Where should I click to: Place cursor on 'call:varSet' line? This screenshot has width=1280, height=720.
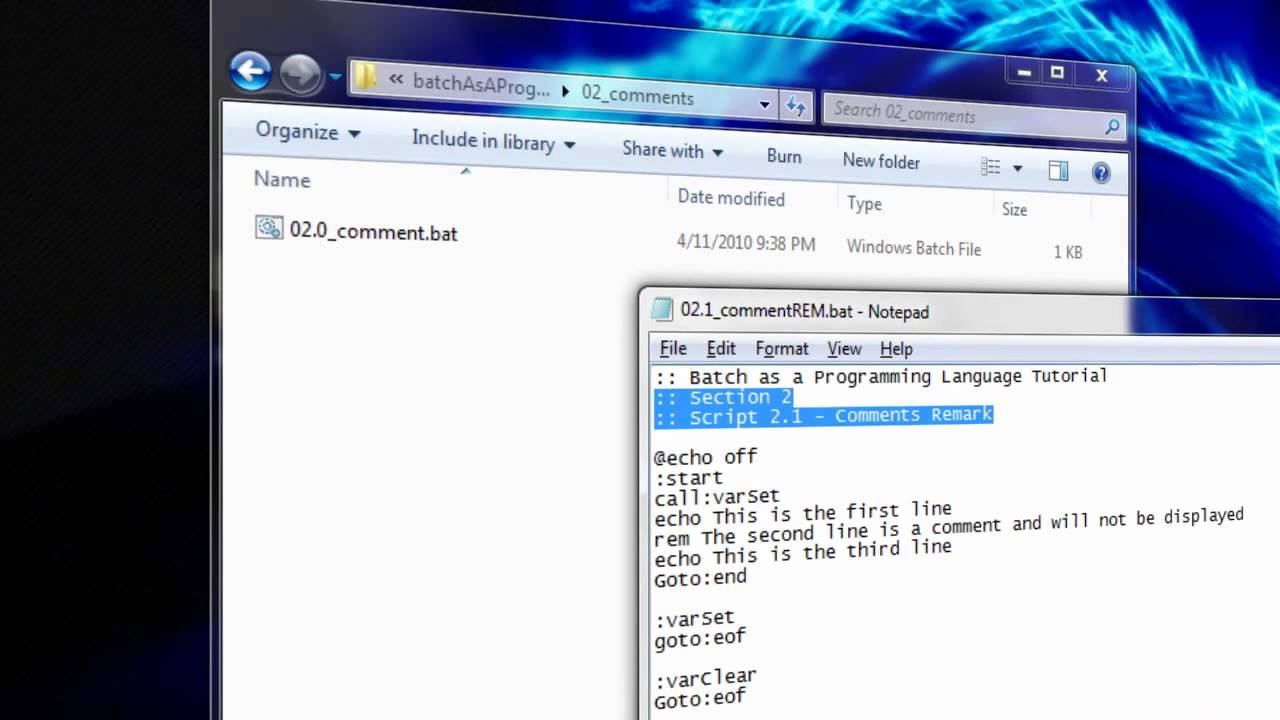click(x=717, y=496)
